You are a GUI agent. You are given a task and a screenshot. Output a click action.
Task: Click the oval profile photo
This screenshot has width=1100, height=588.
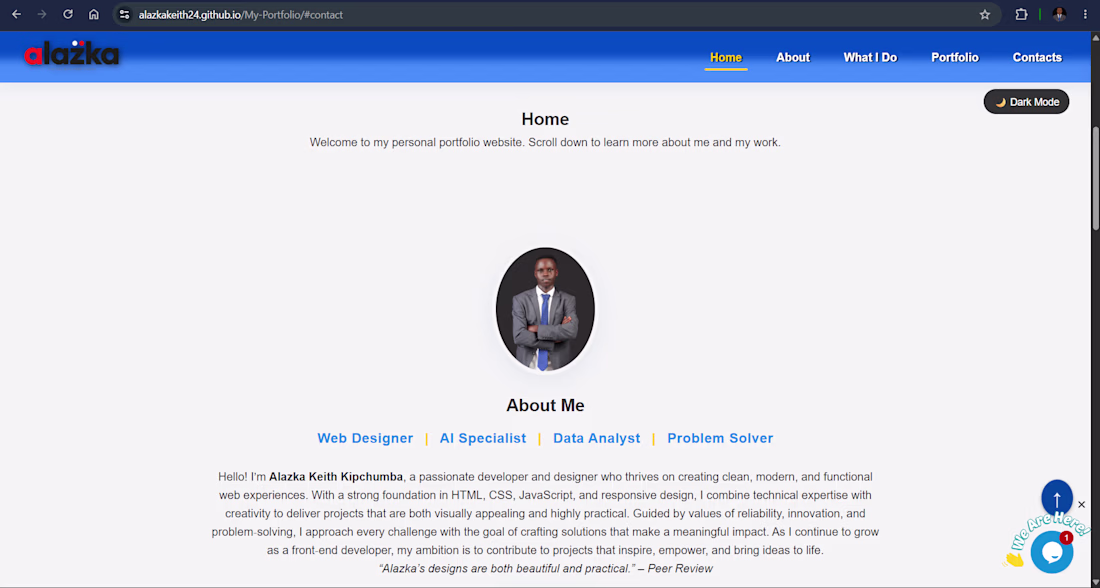(x=545, y=309)
